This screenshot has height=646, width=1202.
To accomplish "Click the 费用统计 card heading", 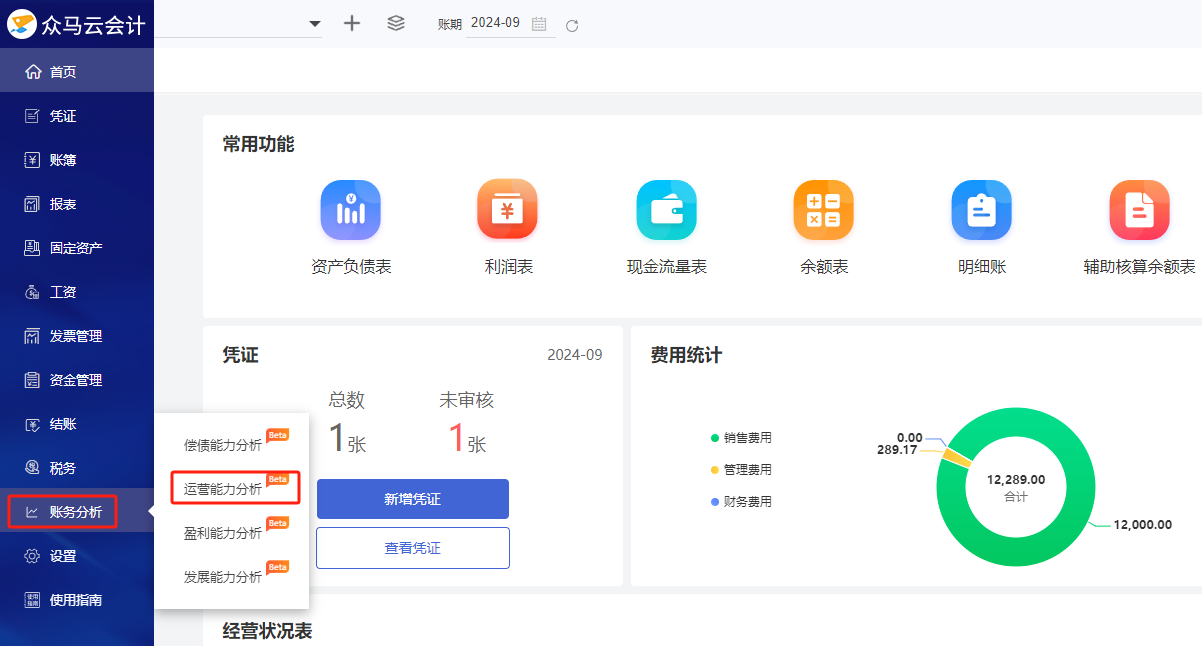I will click(x=686, y=355).
